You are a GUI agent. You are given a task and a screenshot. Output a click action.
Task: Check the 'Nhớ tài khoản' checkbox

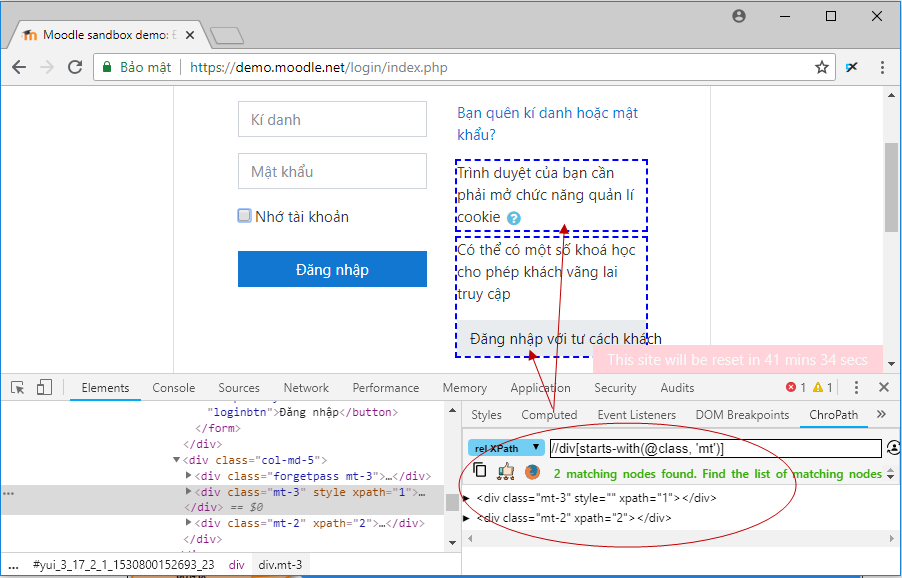(245, 216)
